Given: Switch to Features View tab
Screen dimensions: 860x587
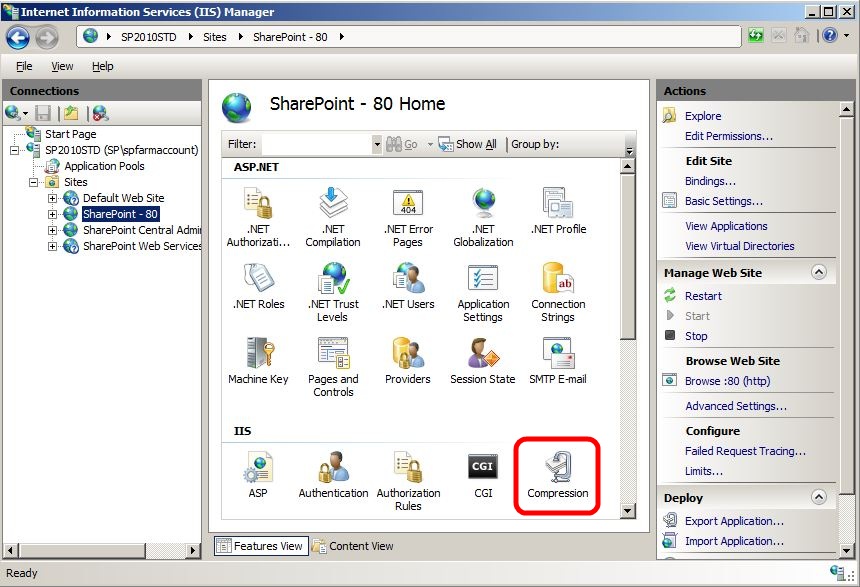Looking at the screenshot, I should pyautogui.click(x=261, y=546).
